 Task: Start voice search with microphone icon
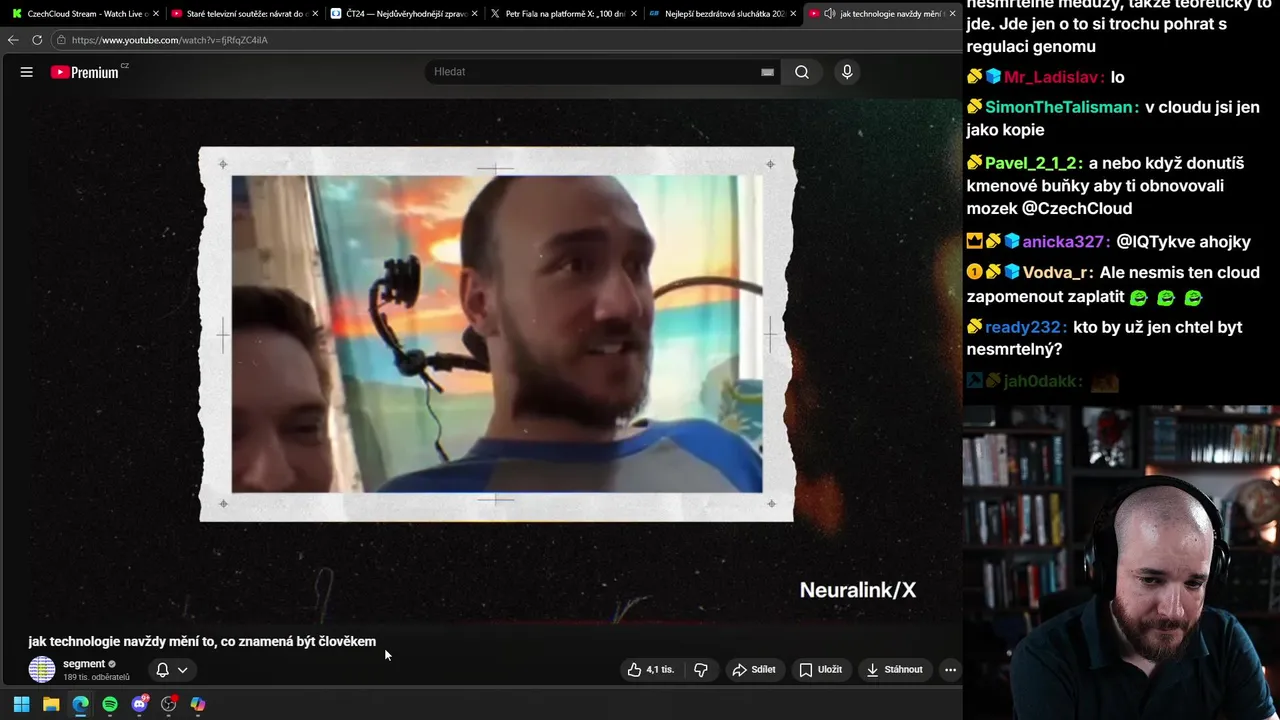(x=847, y=72)
